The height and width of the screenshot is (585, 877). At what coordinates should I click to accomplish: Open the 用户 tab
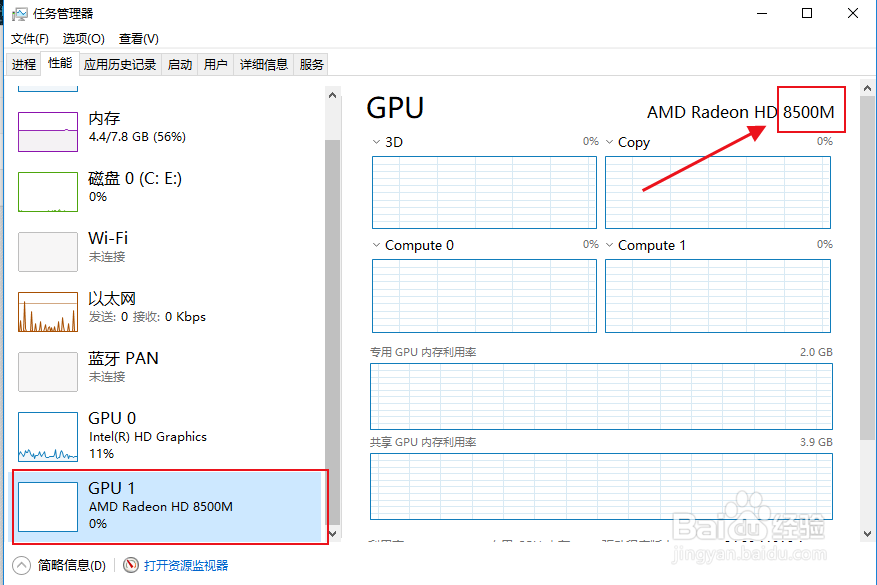pos(215,64)
